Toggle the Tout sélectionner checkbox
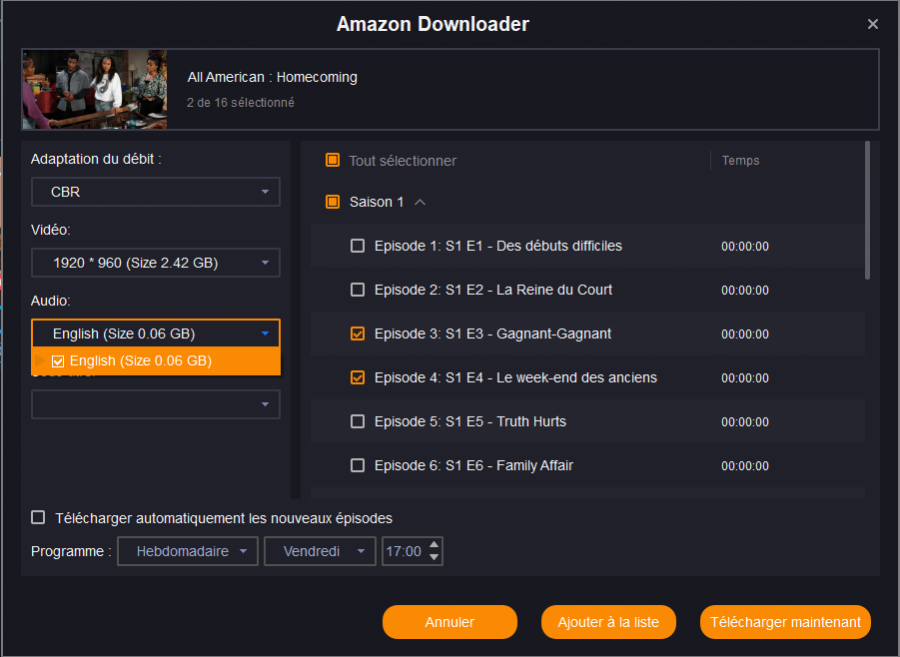This screenshot has width=900, height=657. click(x=333, y=160)
